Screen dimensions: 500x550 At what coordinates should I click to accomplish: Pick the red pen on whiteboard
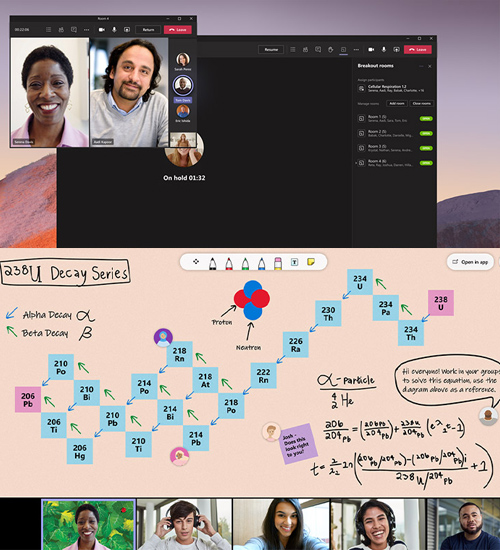pos(229,263)
